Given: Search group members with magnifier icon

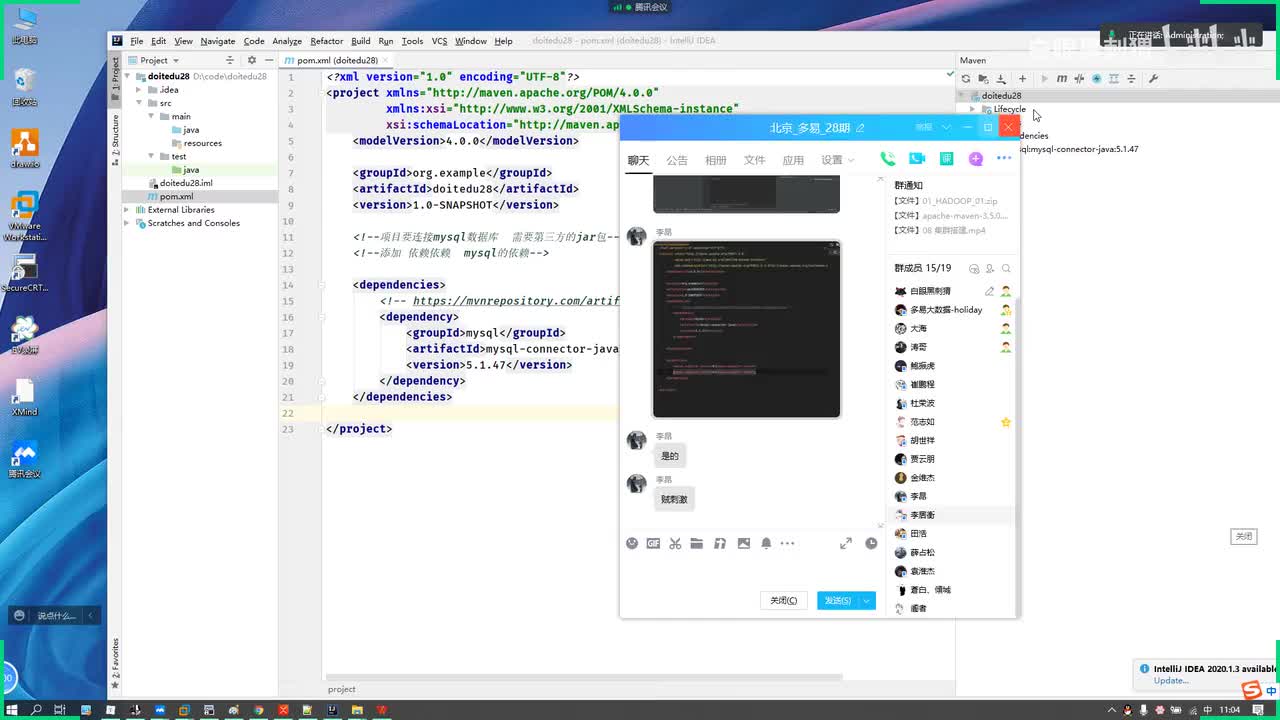Looking at the screenshot, I should (x=1006, y=269).
